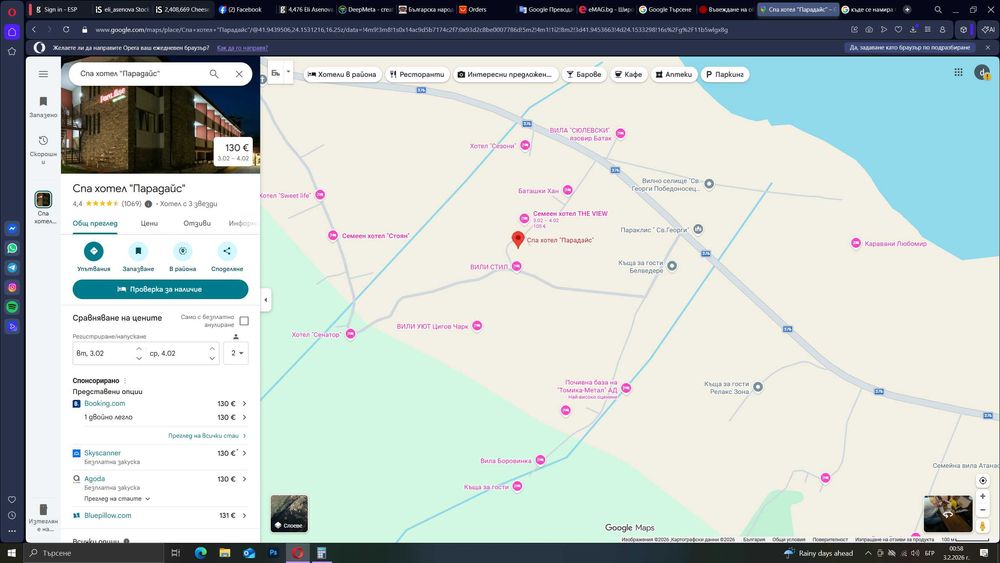Switch to the Overview tab
This screenshot has height=563, width=1000.
[95, 224]
